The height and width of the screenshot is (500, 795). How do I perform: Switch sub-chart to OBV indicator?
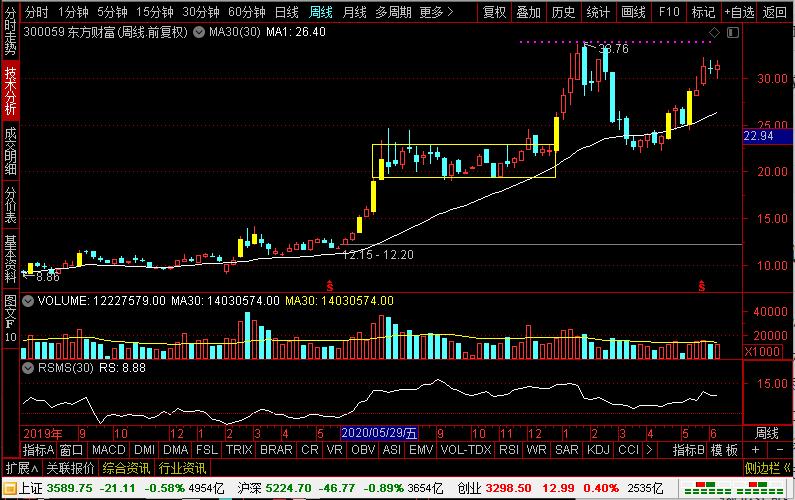click(x=363, y=450)
